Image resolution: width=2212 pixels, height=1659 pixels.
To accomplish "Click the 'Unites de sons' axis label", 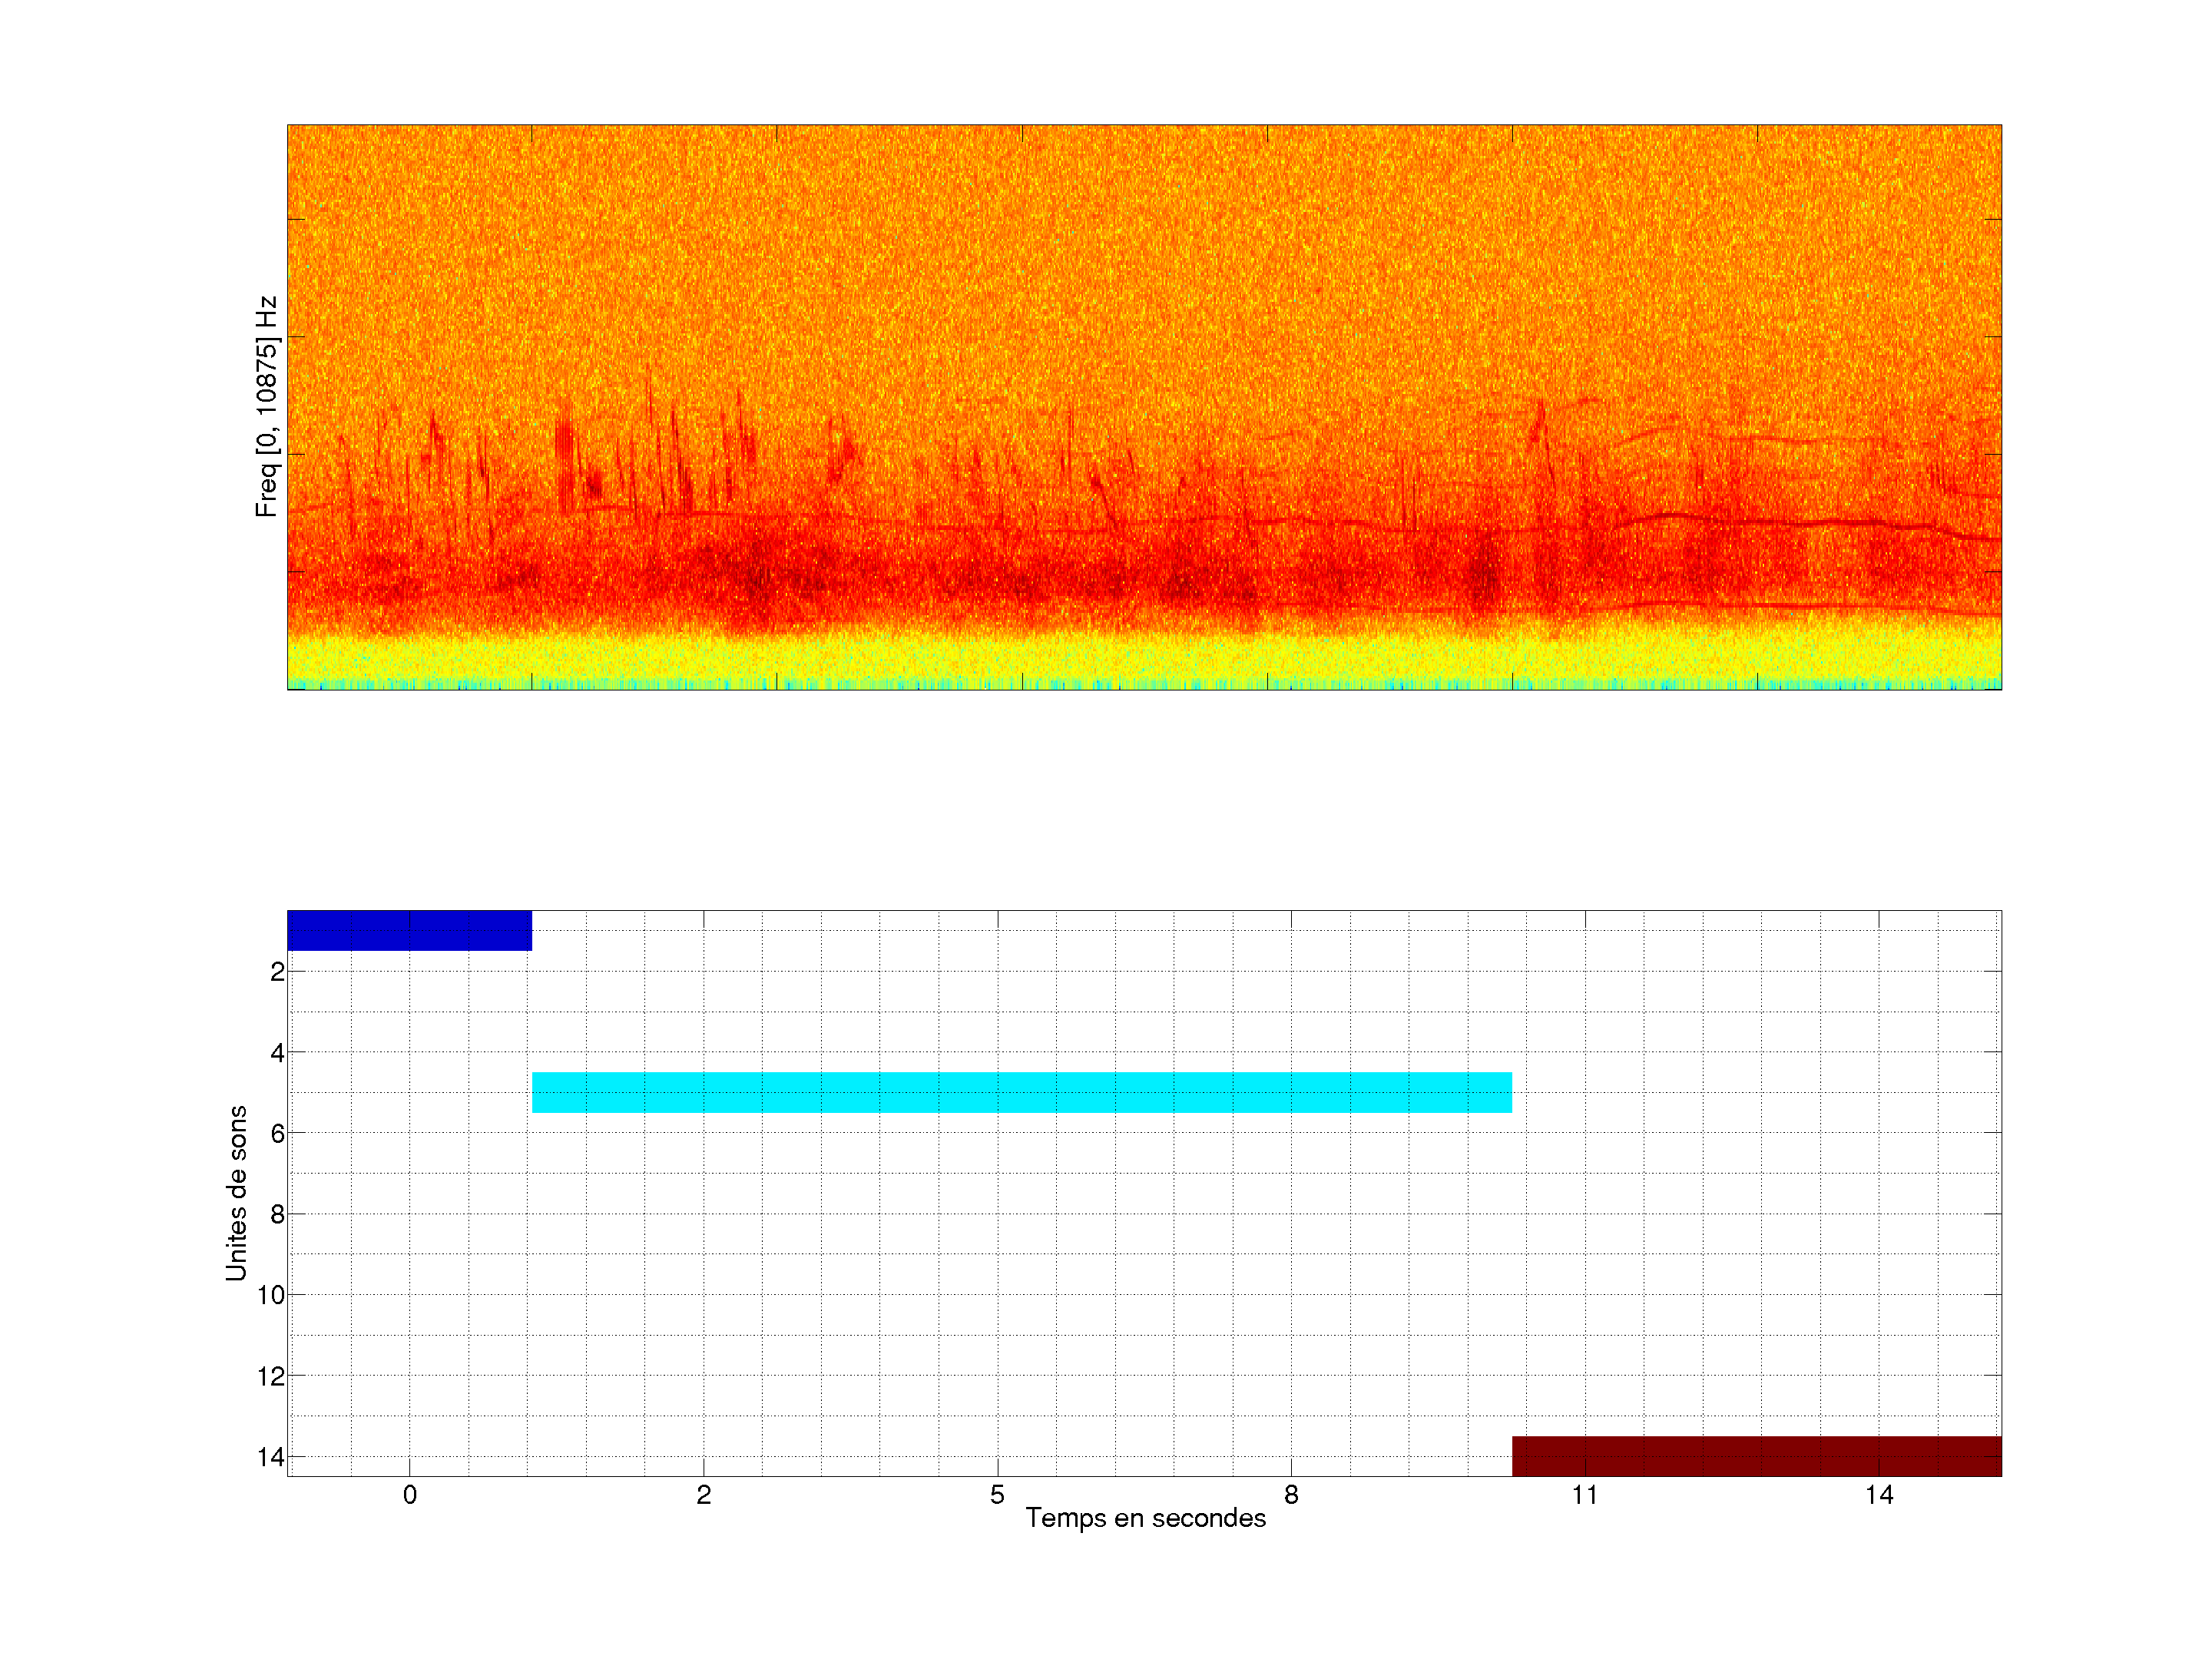I will [236, 1193].
